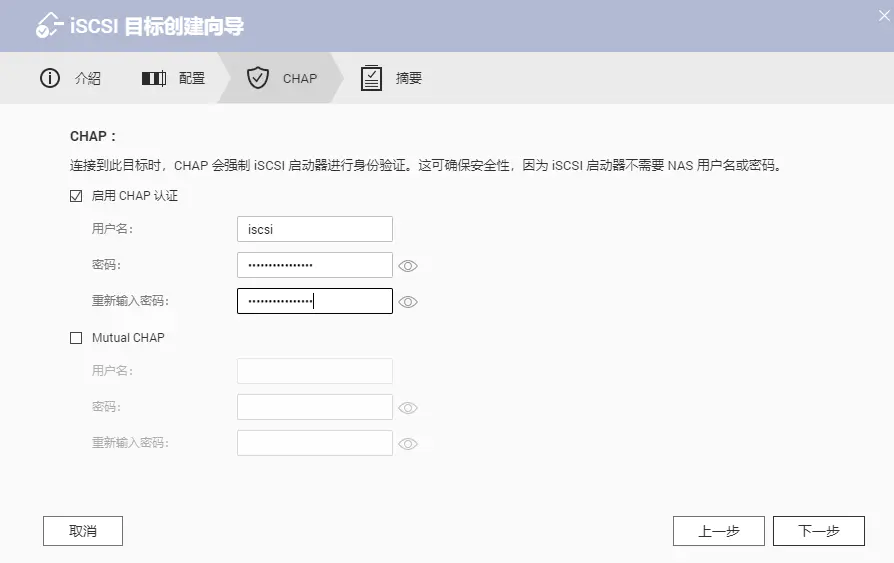Screen dimensions: 894x563
Task: Show the CHAP password with eye icon
Action: pyautogui.click(x=408, y=266)
